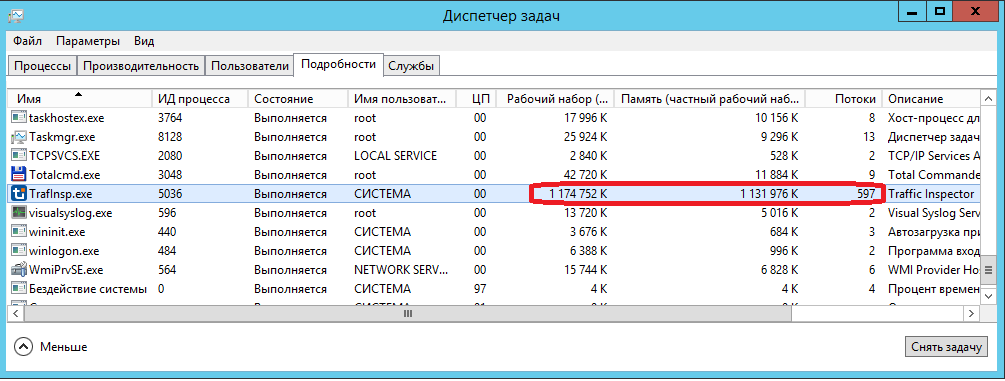Click the Снять задачу button
The height and width of the screenshot is (381, 1005).
point(946,347)
